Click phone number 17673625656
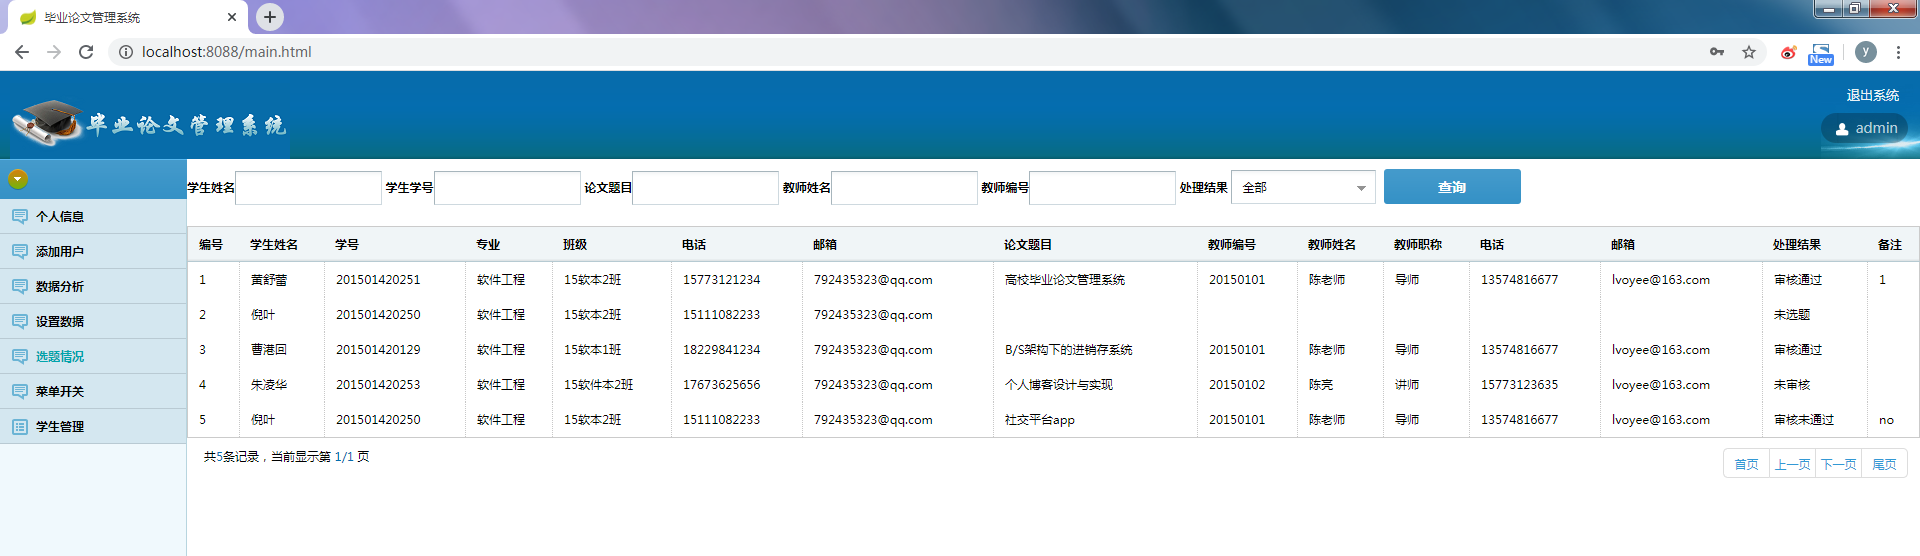1920x556 pixels. point(721,385)
